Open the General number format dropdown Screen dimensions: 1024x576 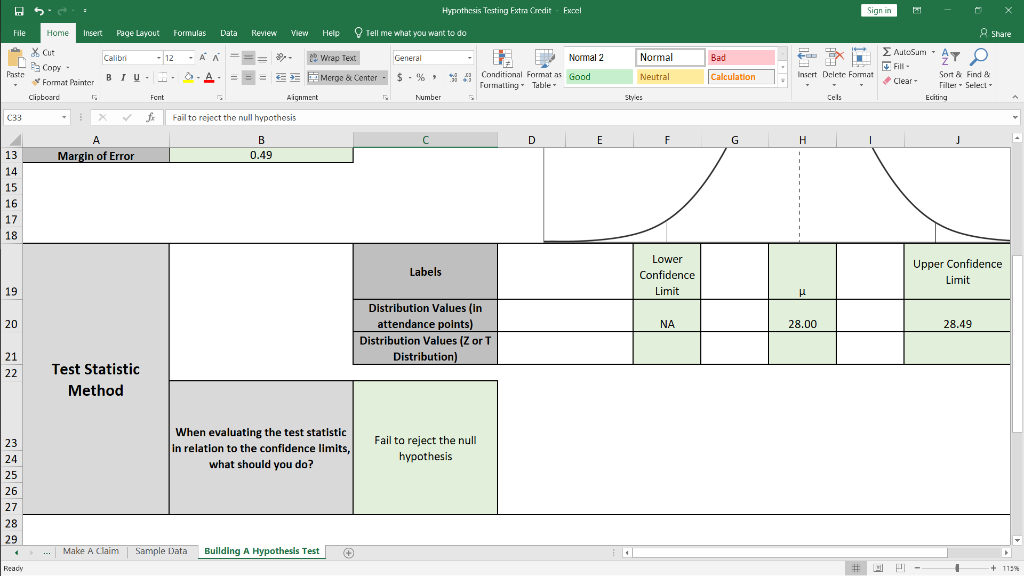(469, 58)
